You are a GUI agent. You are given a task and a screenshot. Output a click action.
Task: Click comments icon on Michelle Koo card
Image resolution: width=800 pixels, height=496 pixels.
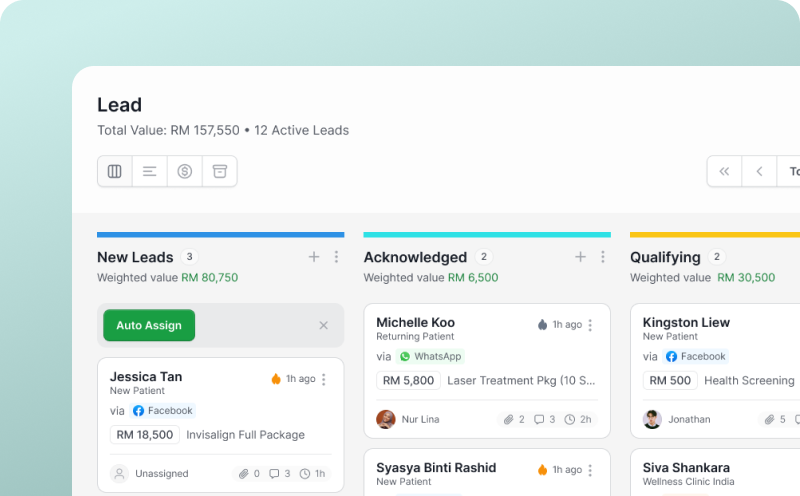(x=539, y=419)
